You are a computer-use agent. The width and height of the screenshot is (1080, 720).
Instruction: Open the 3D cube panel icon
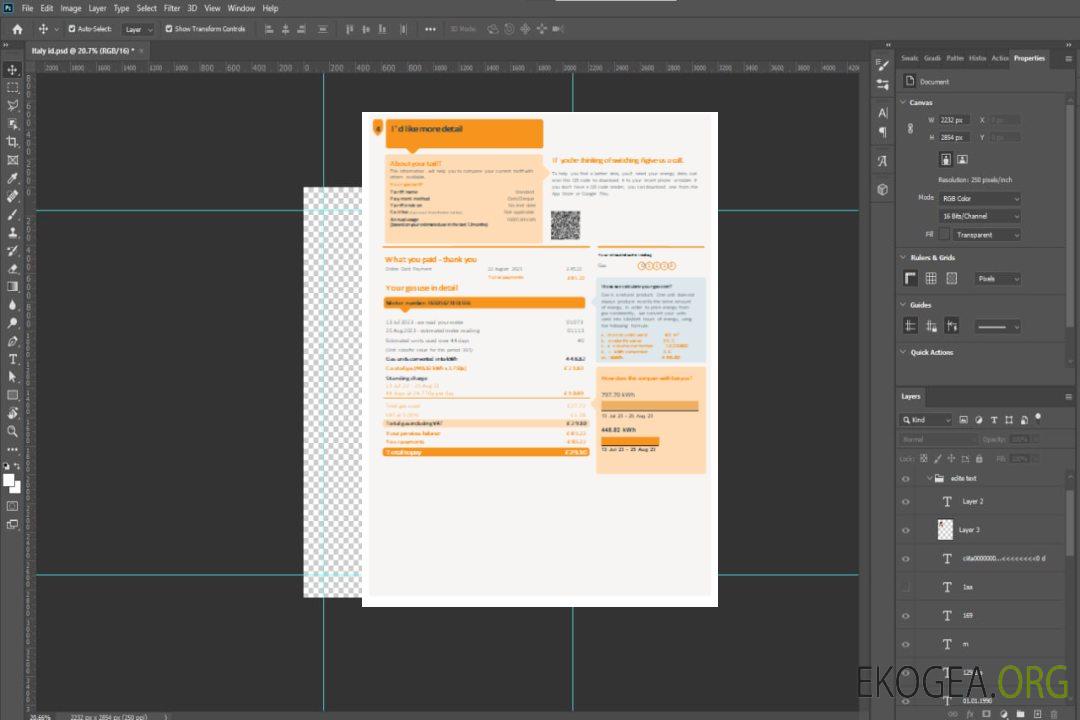tap(883, 189)
